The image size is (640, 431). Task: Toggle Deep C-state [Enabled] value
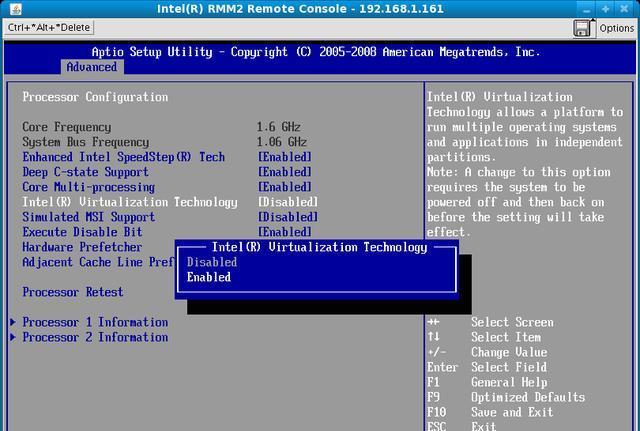pos(285,172)
